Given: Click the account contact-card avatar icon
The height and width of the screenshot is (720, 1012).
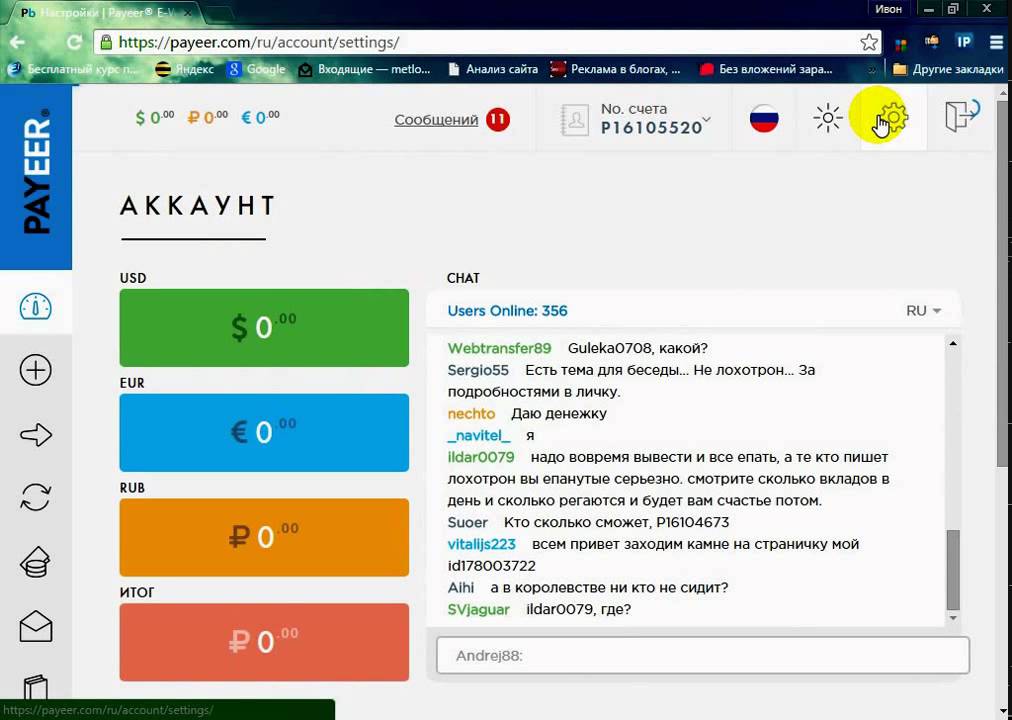Looking at the screenshot, I should point(575,119).
